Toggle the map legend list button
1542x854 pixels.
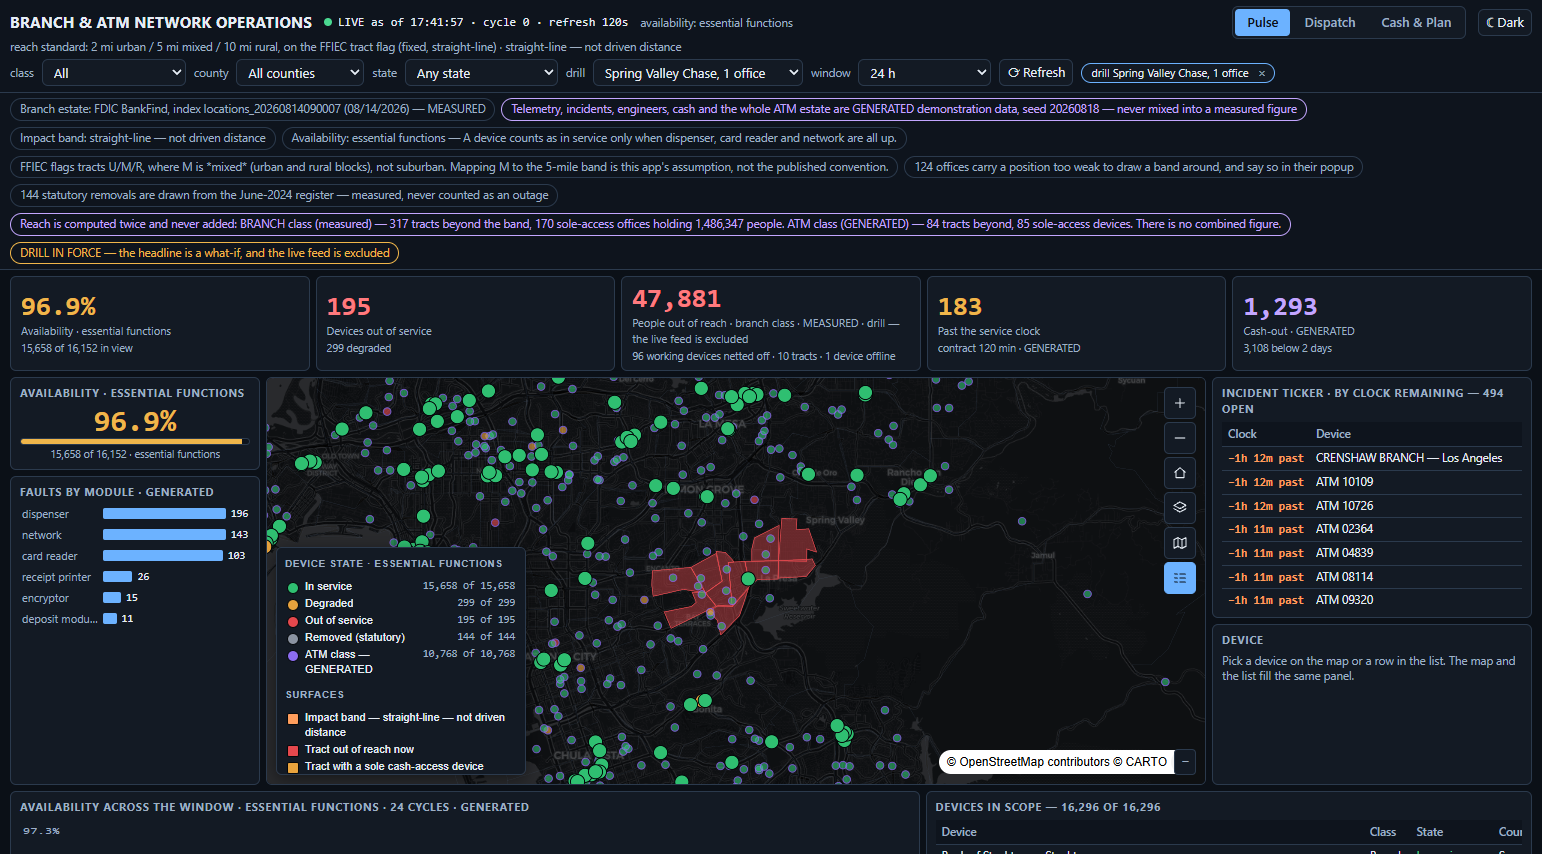click(x=1180, y=578)
